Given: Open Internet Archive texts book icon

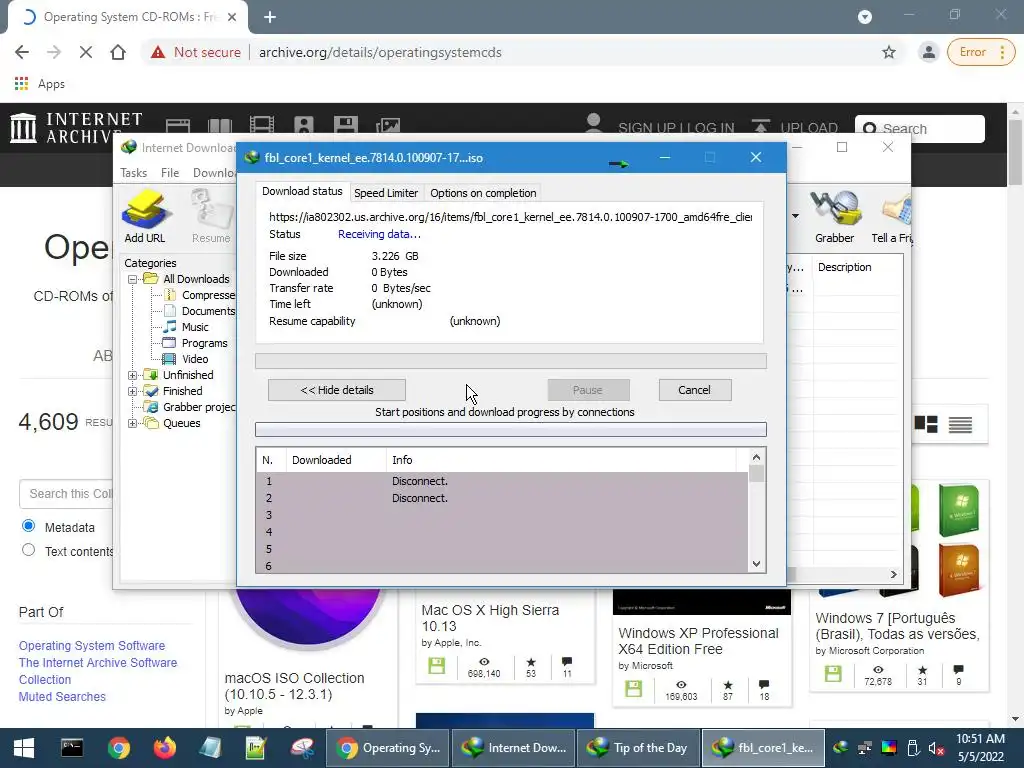Looking at the screenshot, I should coord(220,125).
